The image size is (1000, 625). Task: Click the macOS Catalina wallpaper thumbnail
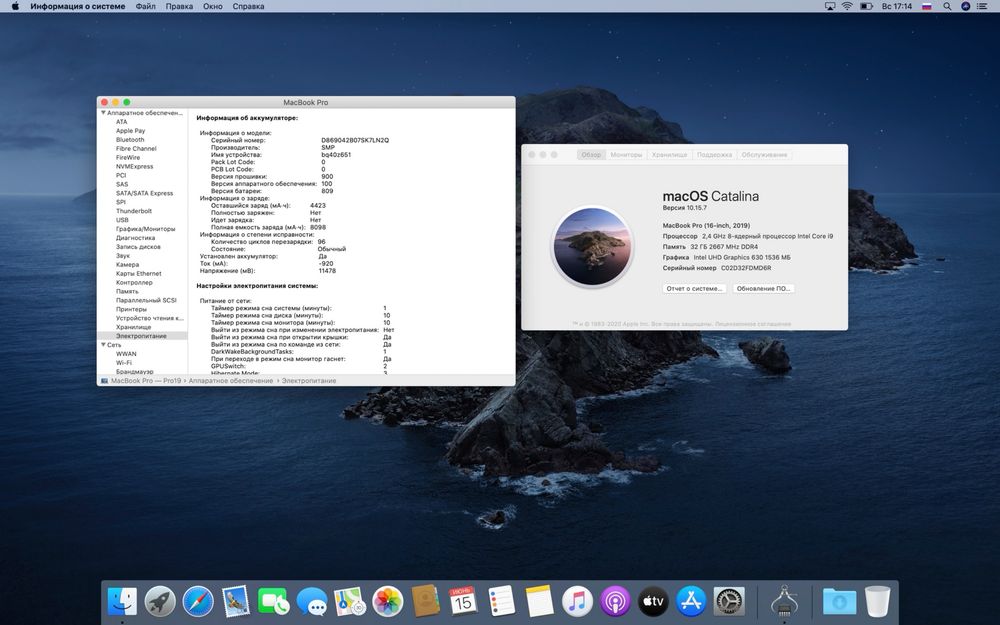pyautogui.click(x=592, y=246)
